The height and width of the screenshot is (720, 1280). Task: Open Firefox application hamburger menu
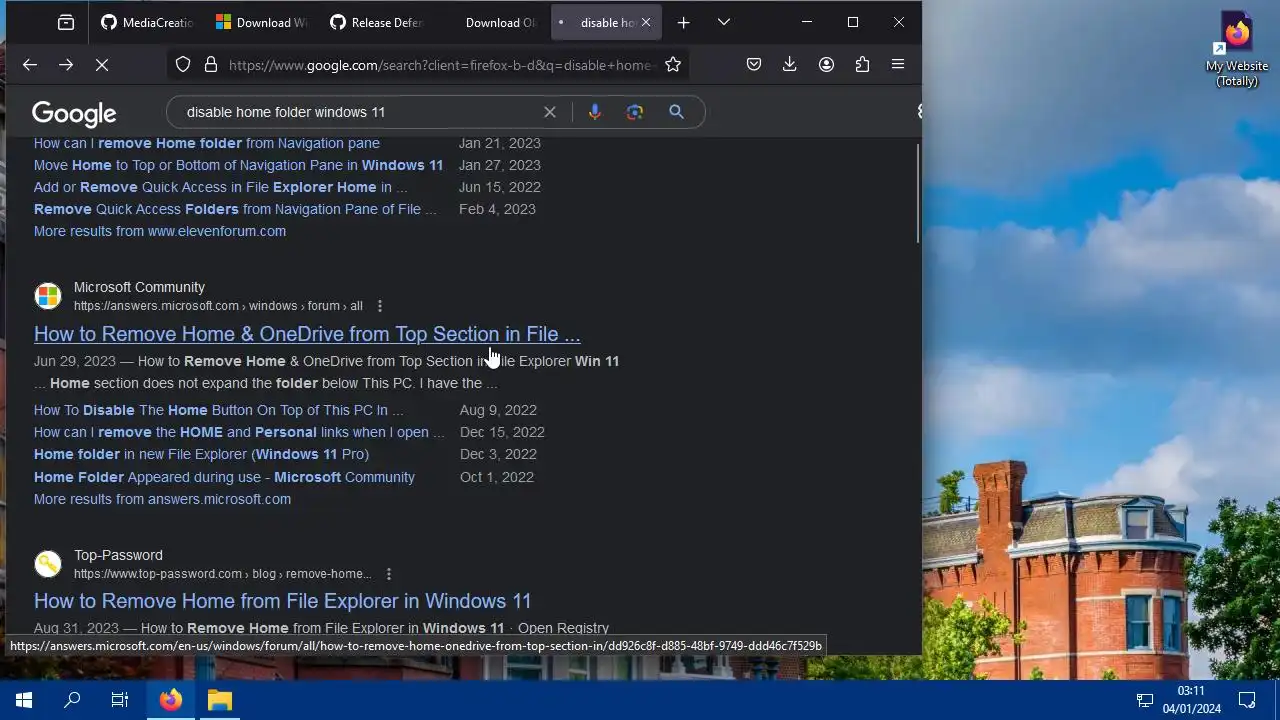coord(898,65)
